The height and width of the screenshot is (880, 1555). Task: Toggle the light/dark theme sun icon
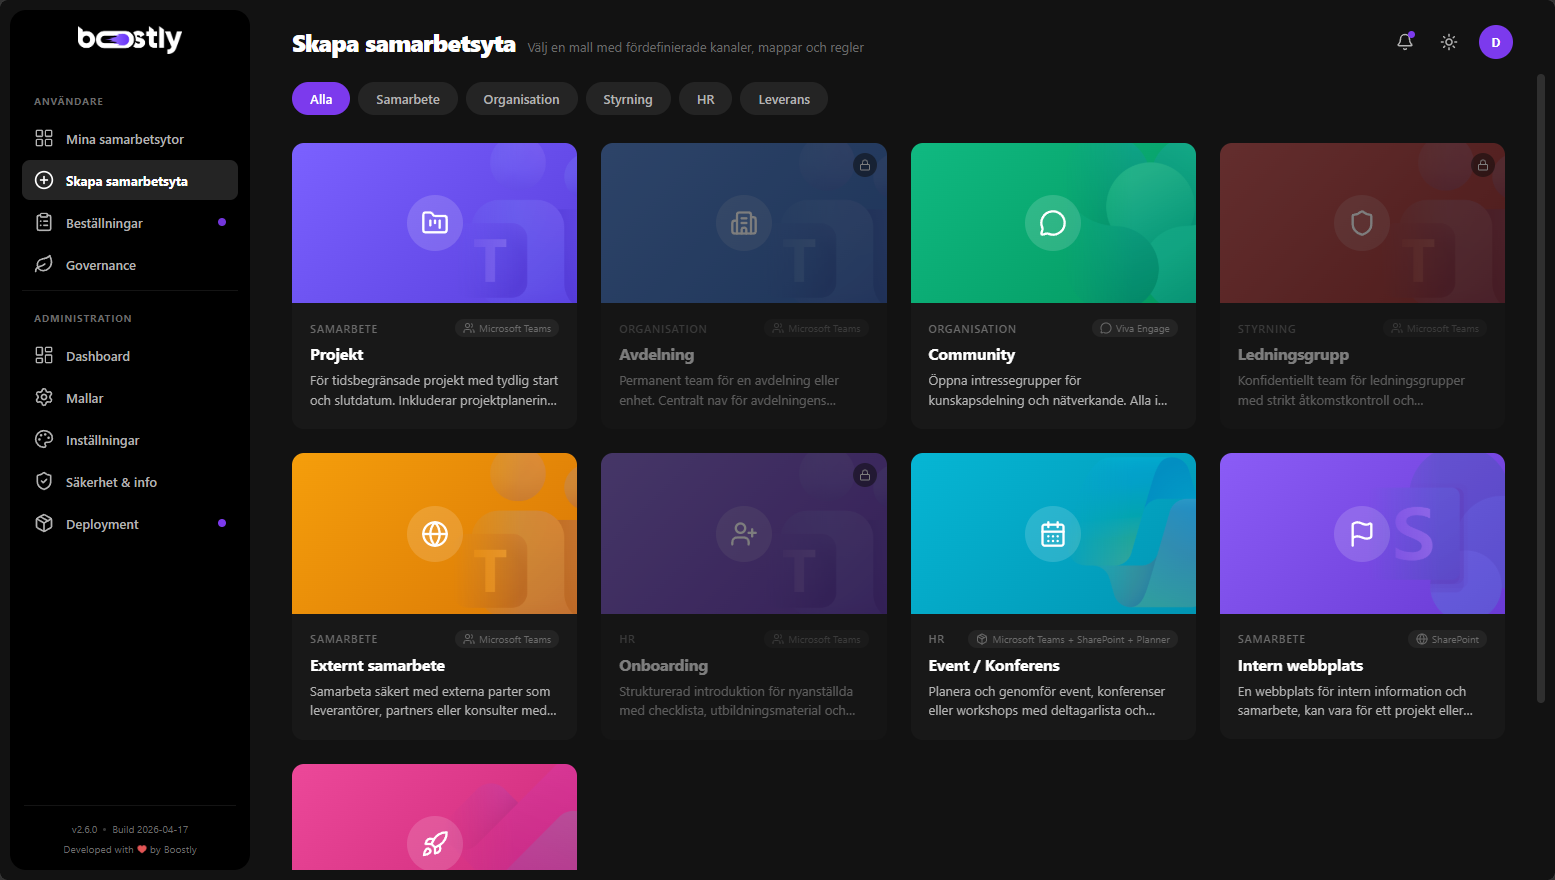1449,42
